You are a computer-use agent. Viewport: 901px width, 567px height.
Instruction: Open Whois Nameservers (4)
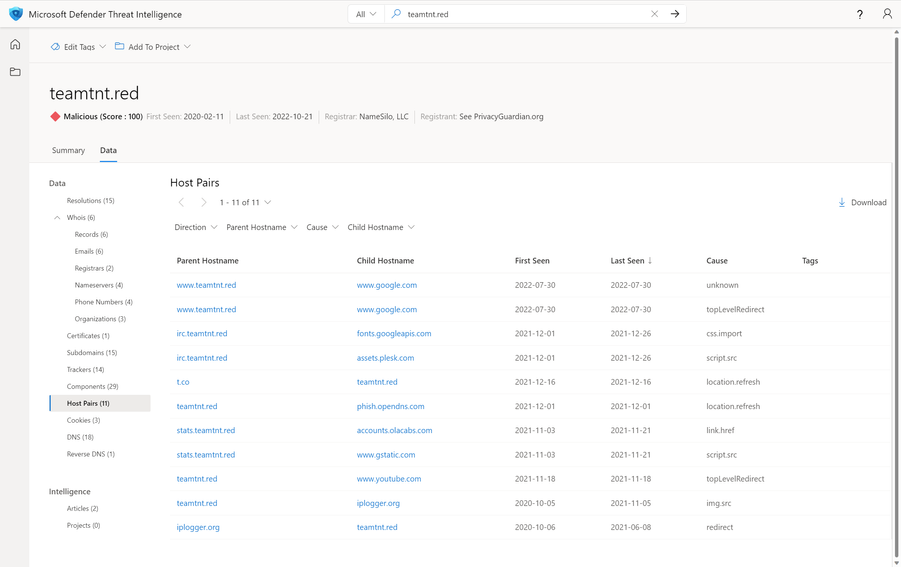pyautogui.click(x=99, y=285)
